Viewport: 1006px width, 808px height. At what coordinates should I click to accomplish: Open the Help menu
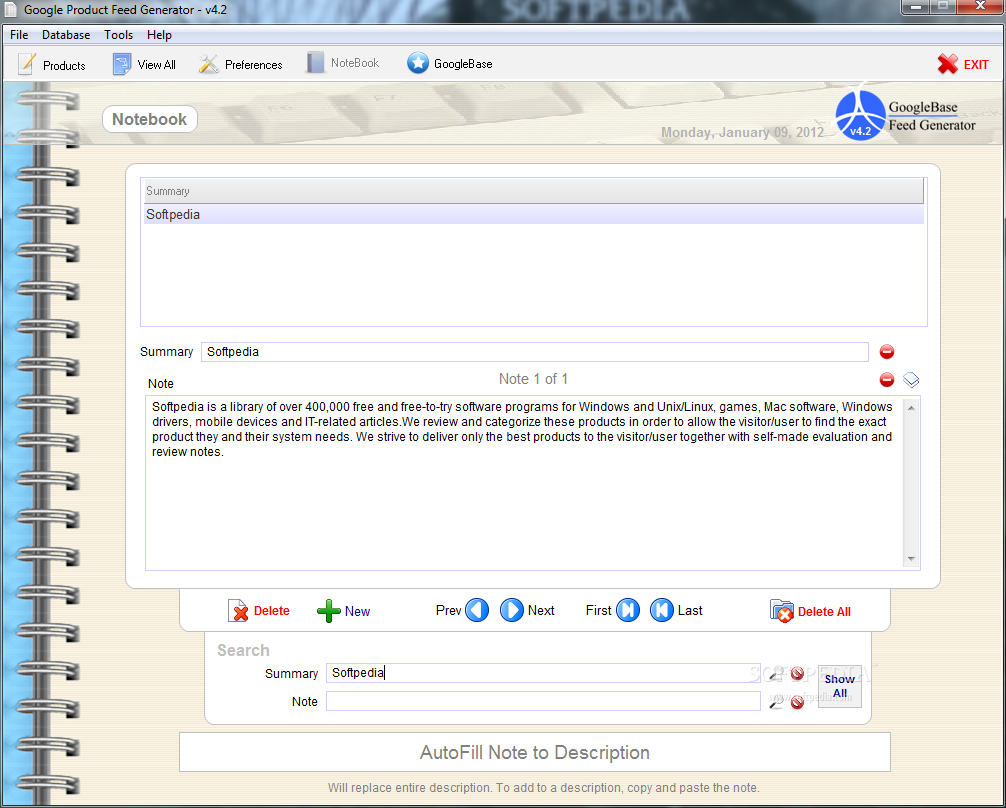159,35
